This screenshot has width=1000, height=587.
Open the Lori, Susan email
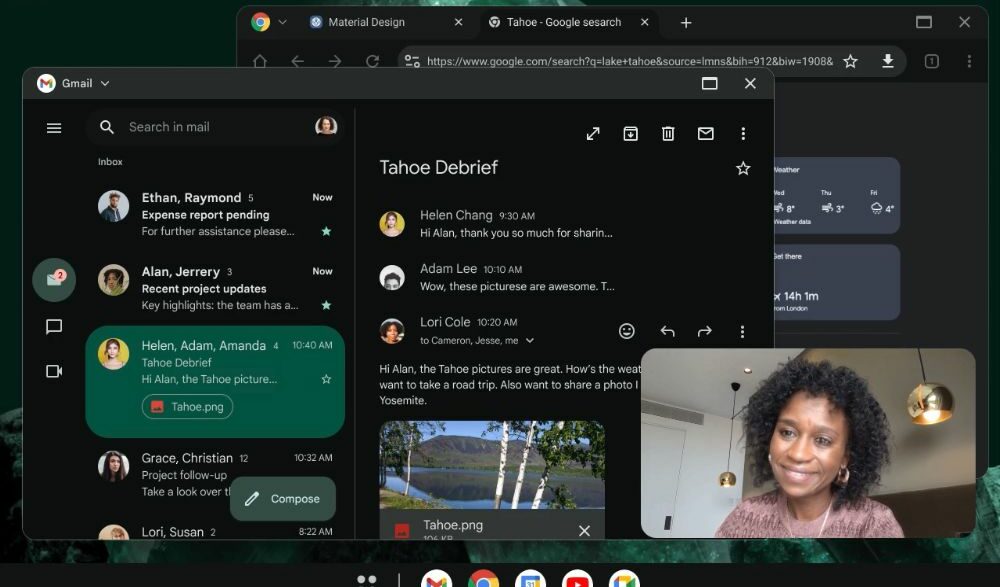click(216, 531)
